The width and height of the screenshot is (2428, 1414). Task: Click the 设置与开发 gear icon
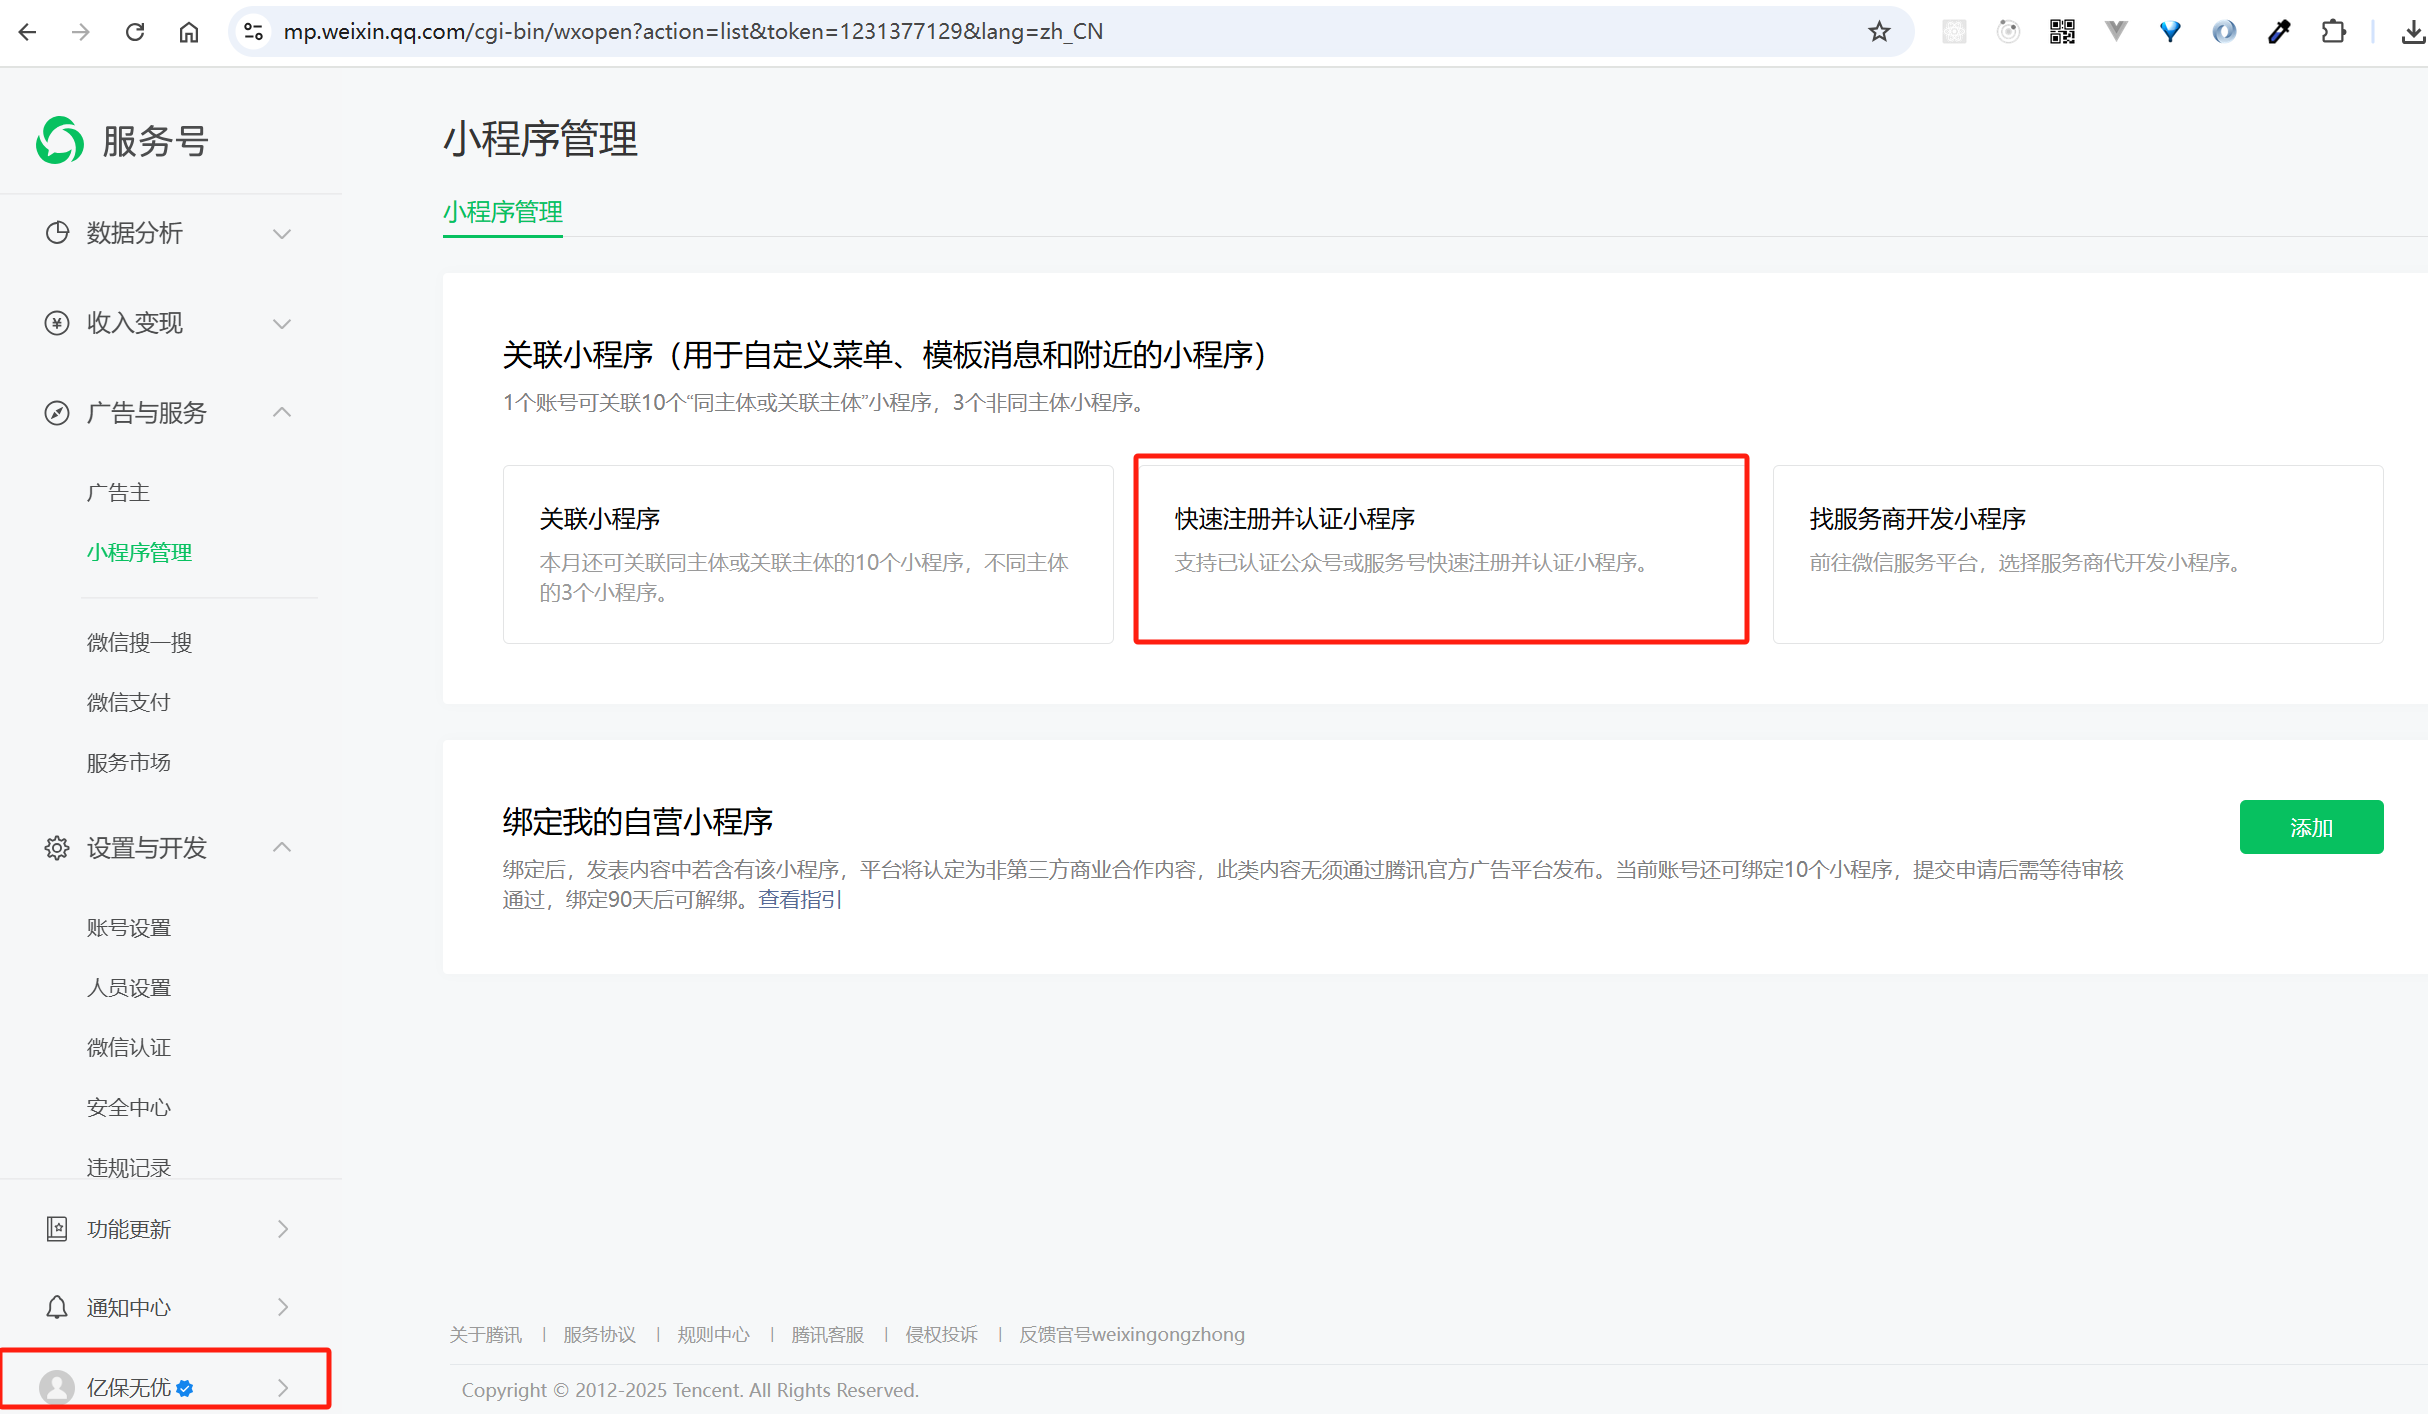click(x=57, y=848)
